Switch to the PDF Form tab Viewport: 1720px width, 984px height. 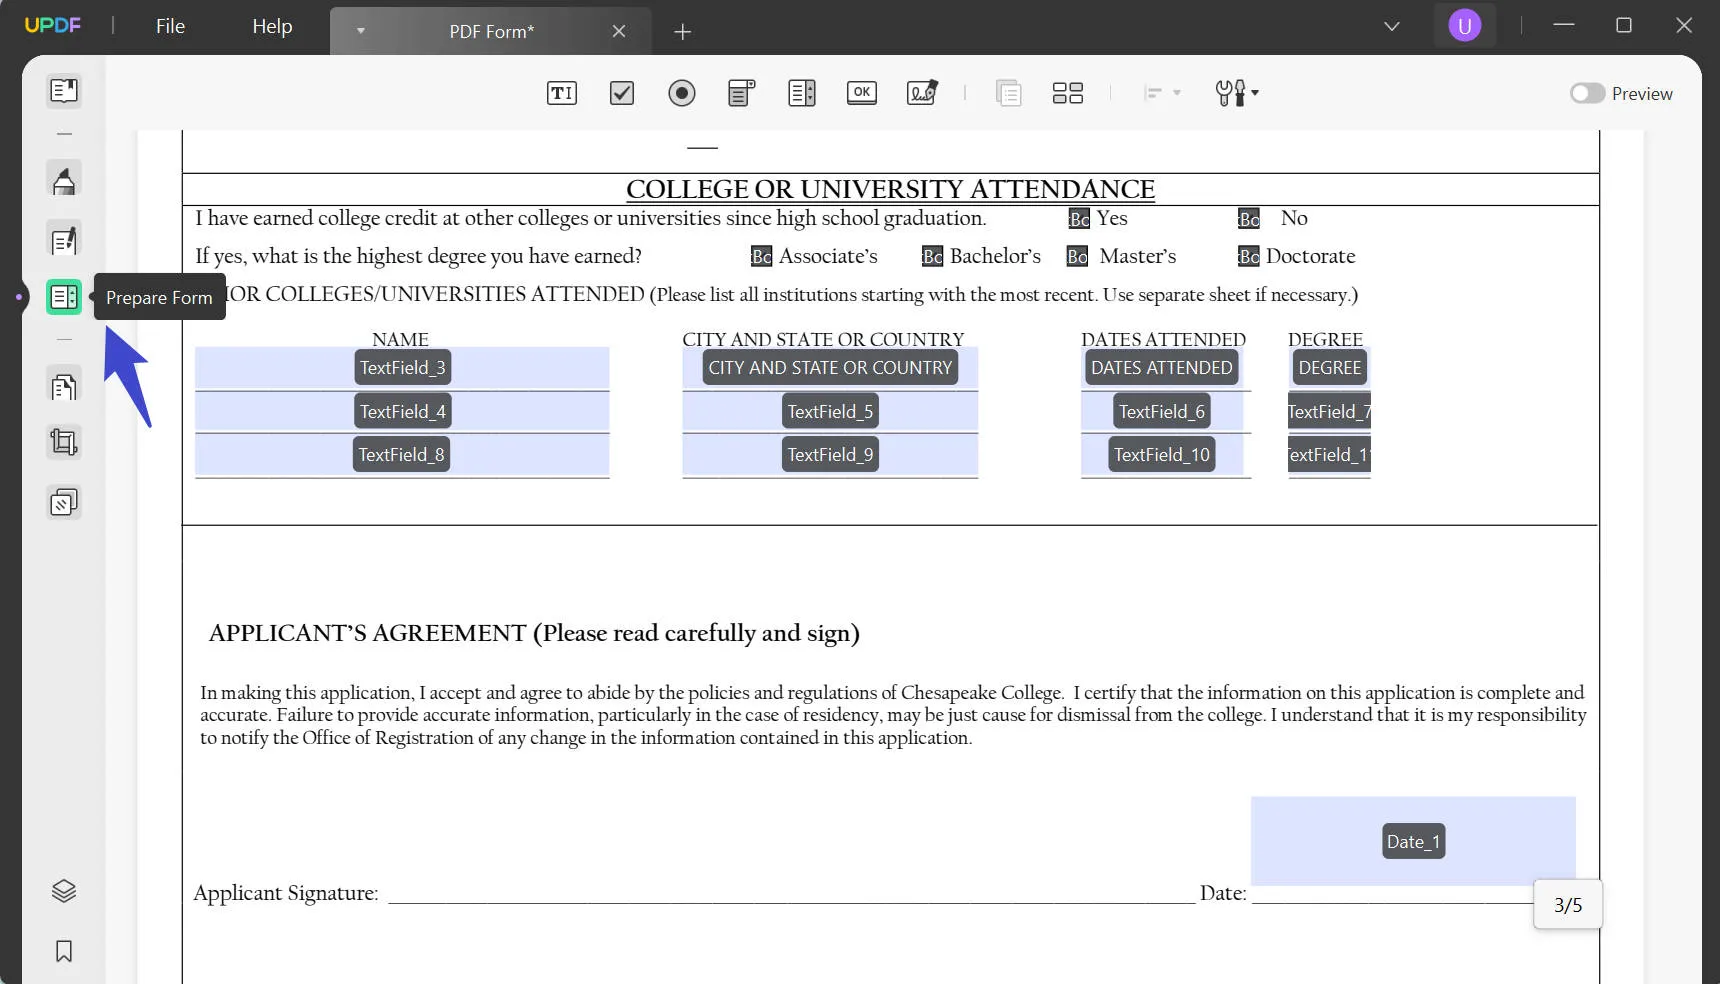[x=491, y=31]
